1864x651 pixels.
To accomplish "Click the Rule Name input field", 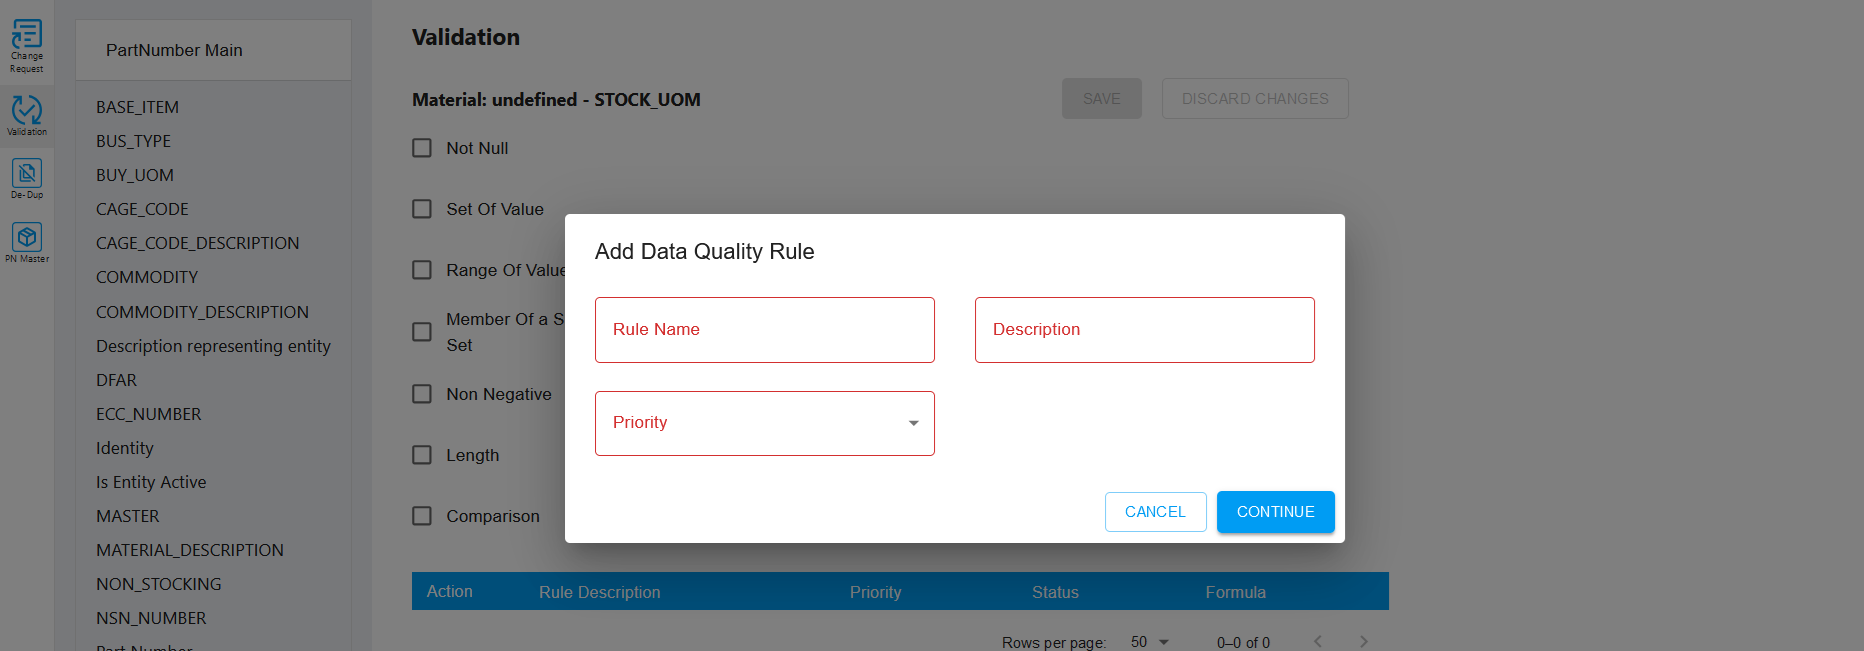I will [x=765, y=330].
